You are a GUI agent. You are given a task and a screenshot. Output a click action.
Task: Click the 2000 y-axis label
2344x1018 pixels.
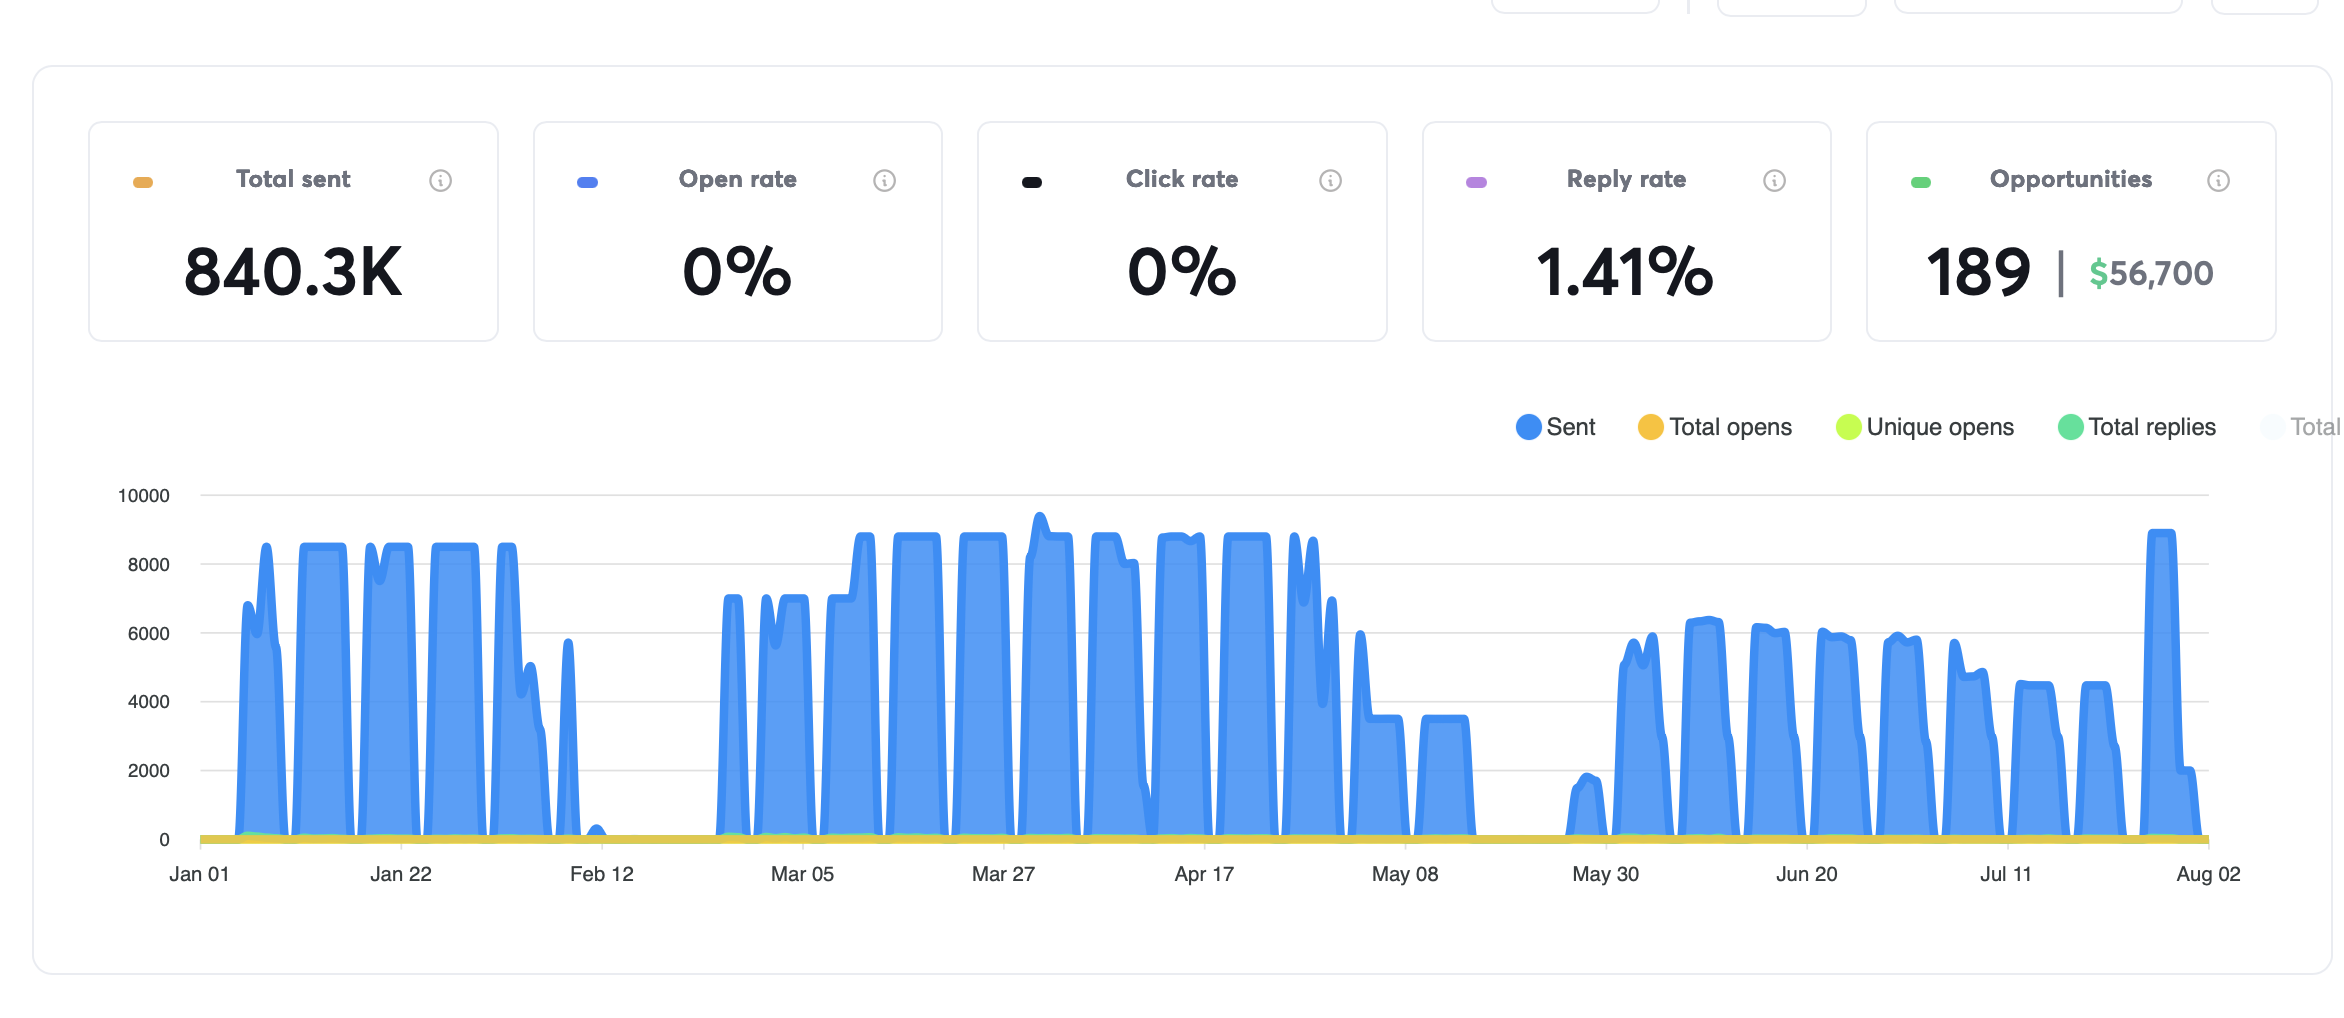coord(149,771)
